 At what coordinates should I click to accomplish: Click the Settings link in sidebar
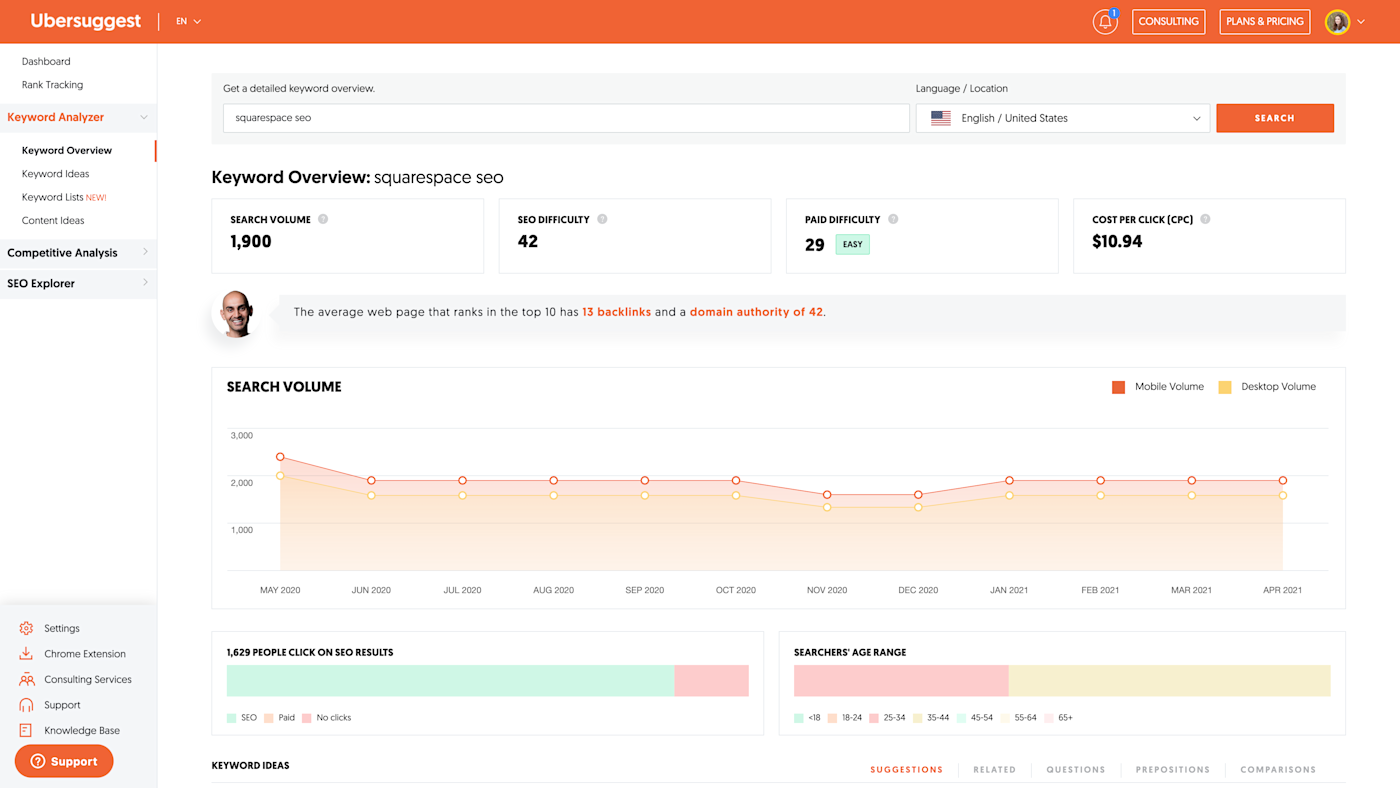tap(62, 628)
